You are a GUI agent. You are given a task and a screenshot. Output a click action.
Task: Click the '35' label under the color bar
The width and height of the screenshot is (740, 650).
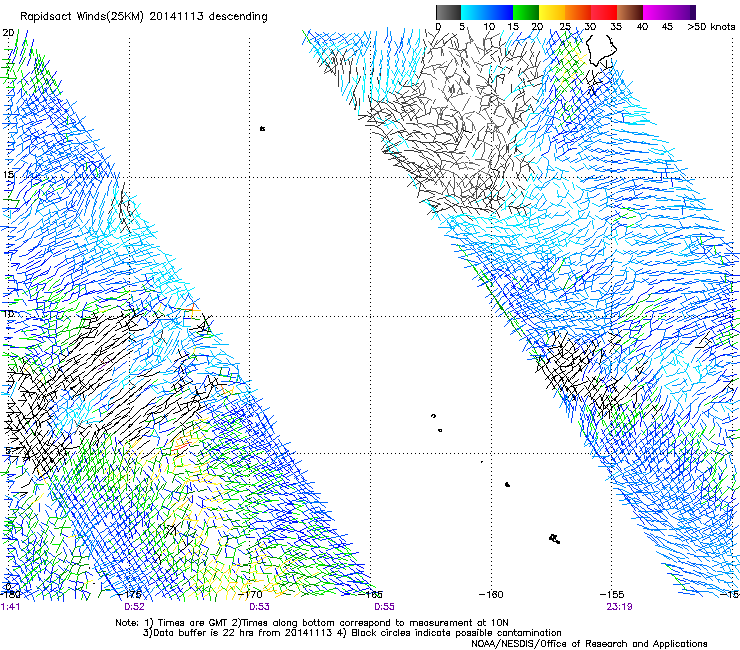(616, 27)
